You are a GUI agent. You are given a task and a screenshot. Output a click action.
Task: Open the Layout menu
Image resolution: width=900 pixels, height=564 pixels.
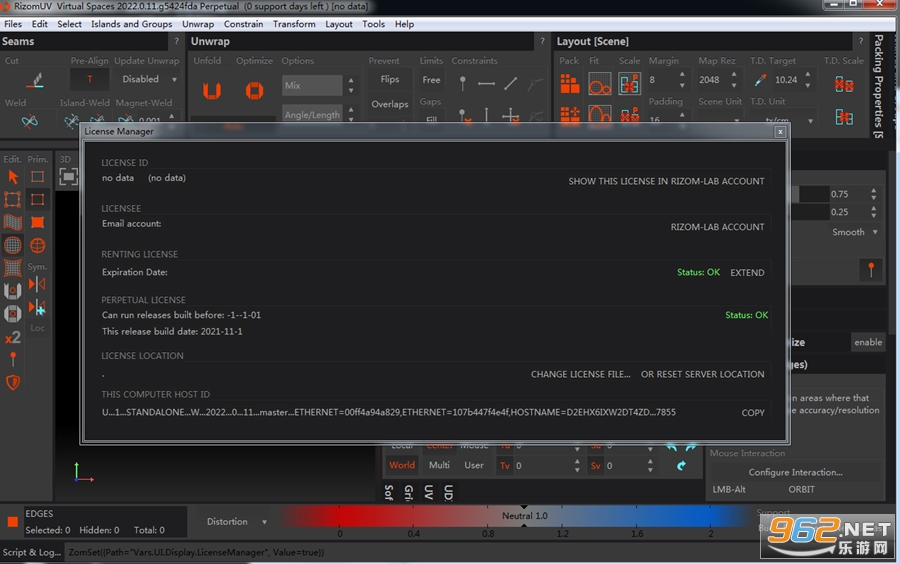[339, 24]
